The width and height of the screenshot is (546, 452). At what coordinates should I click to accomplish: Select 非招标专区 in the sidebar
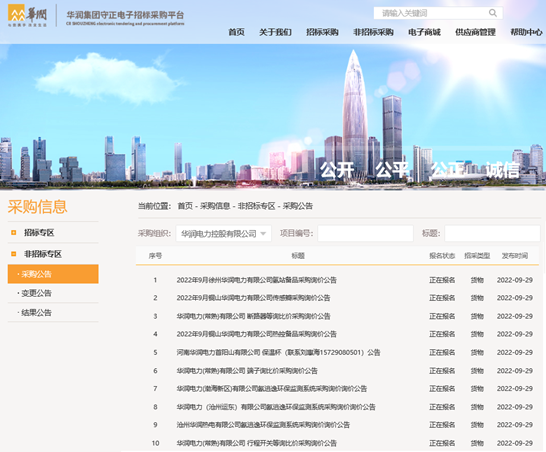43,254
